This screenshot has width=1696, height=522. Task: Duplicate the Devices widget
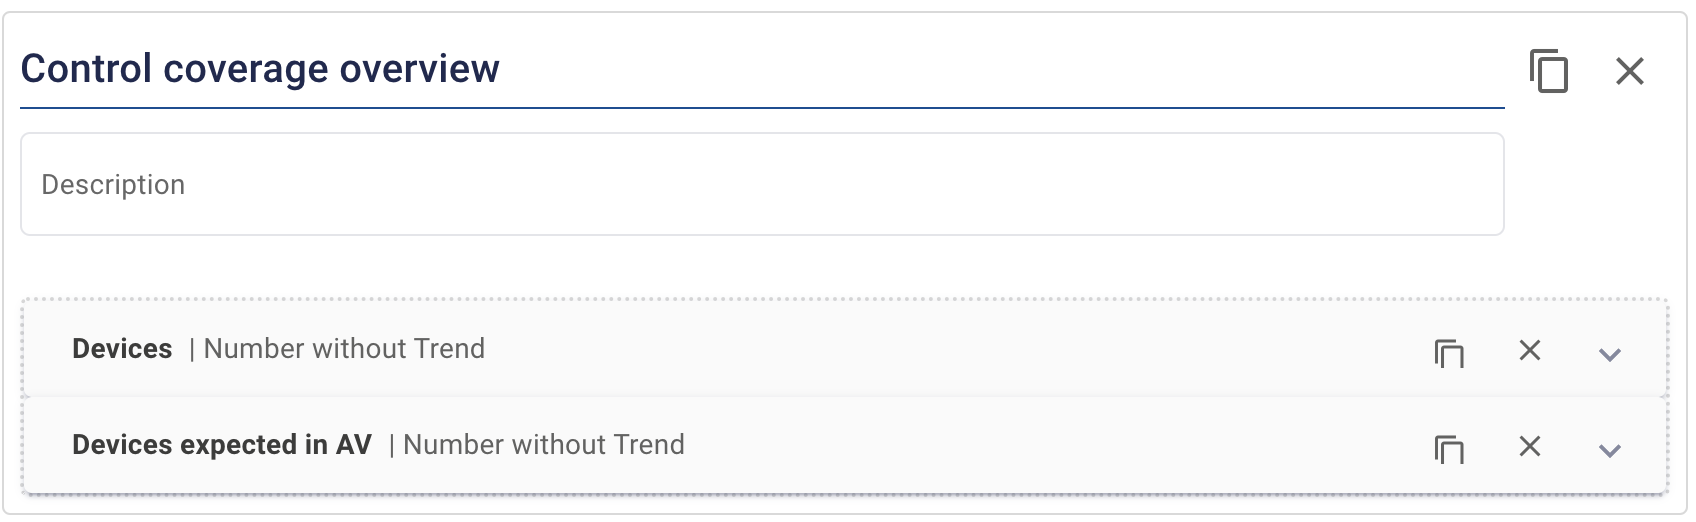point(1449,352)
